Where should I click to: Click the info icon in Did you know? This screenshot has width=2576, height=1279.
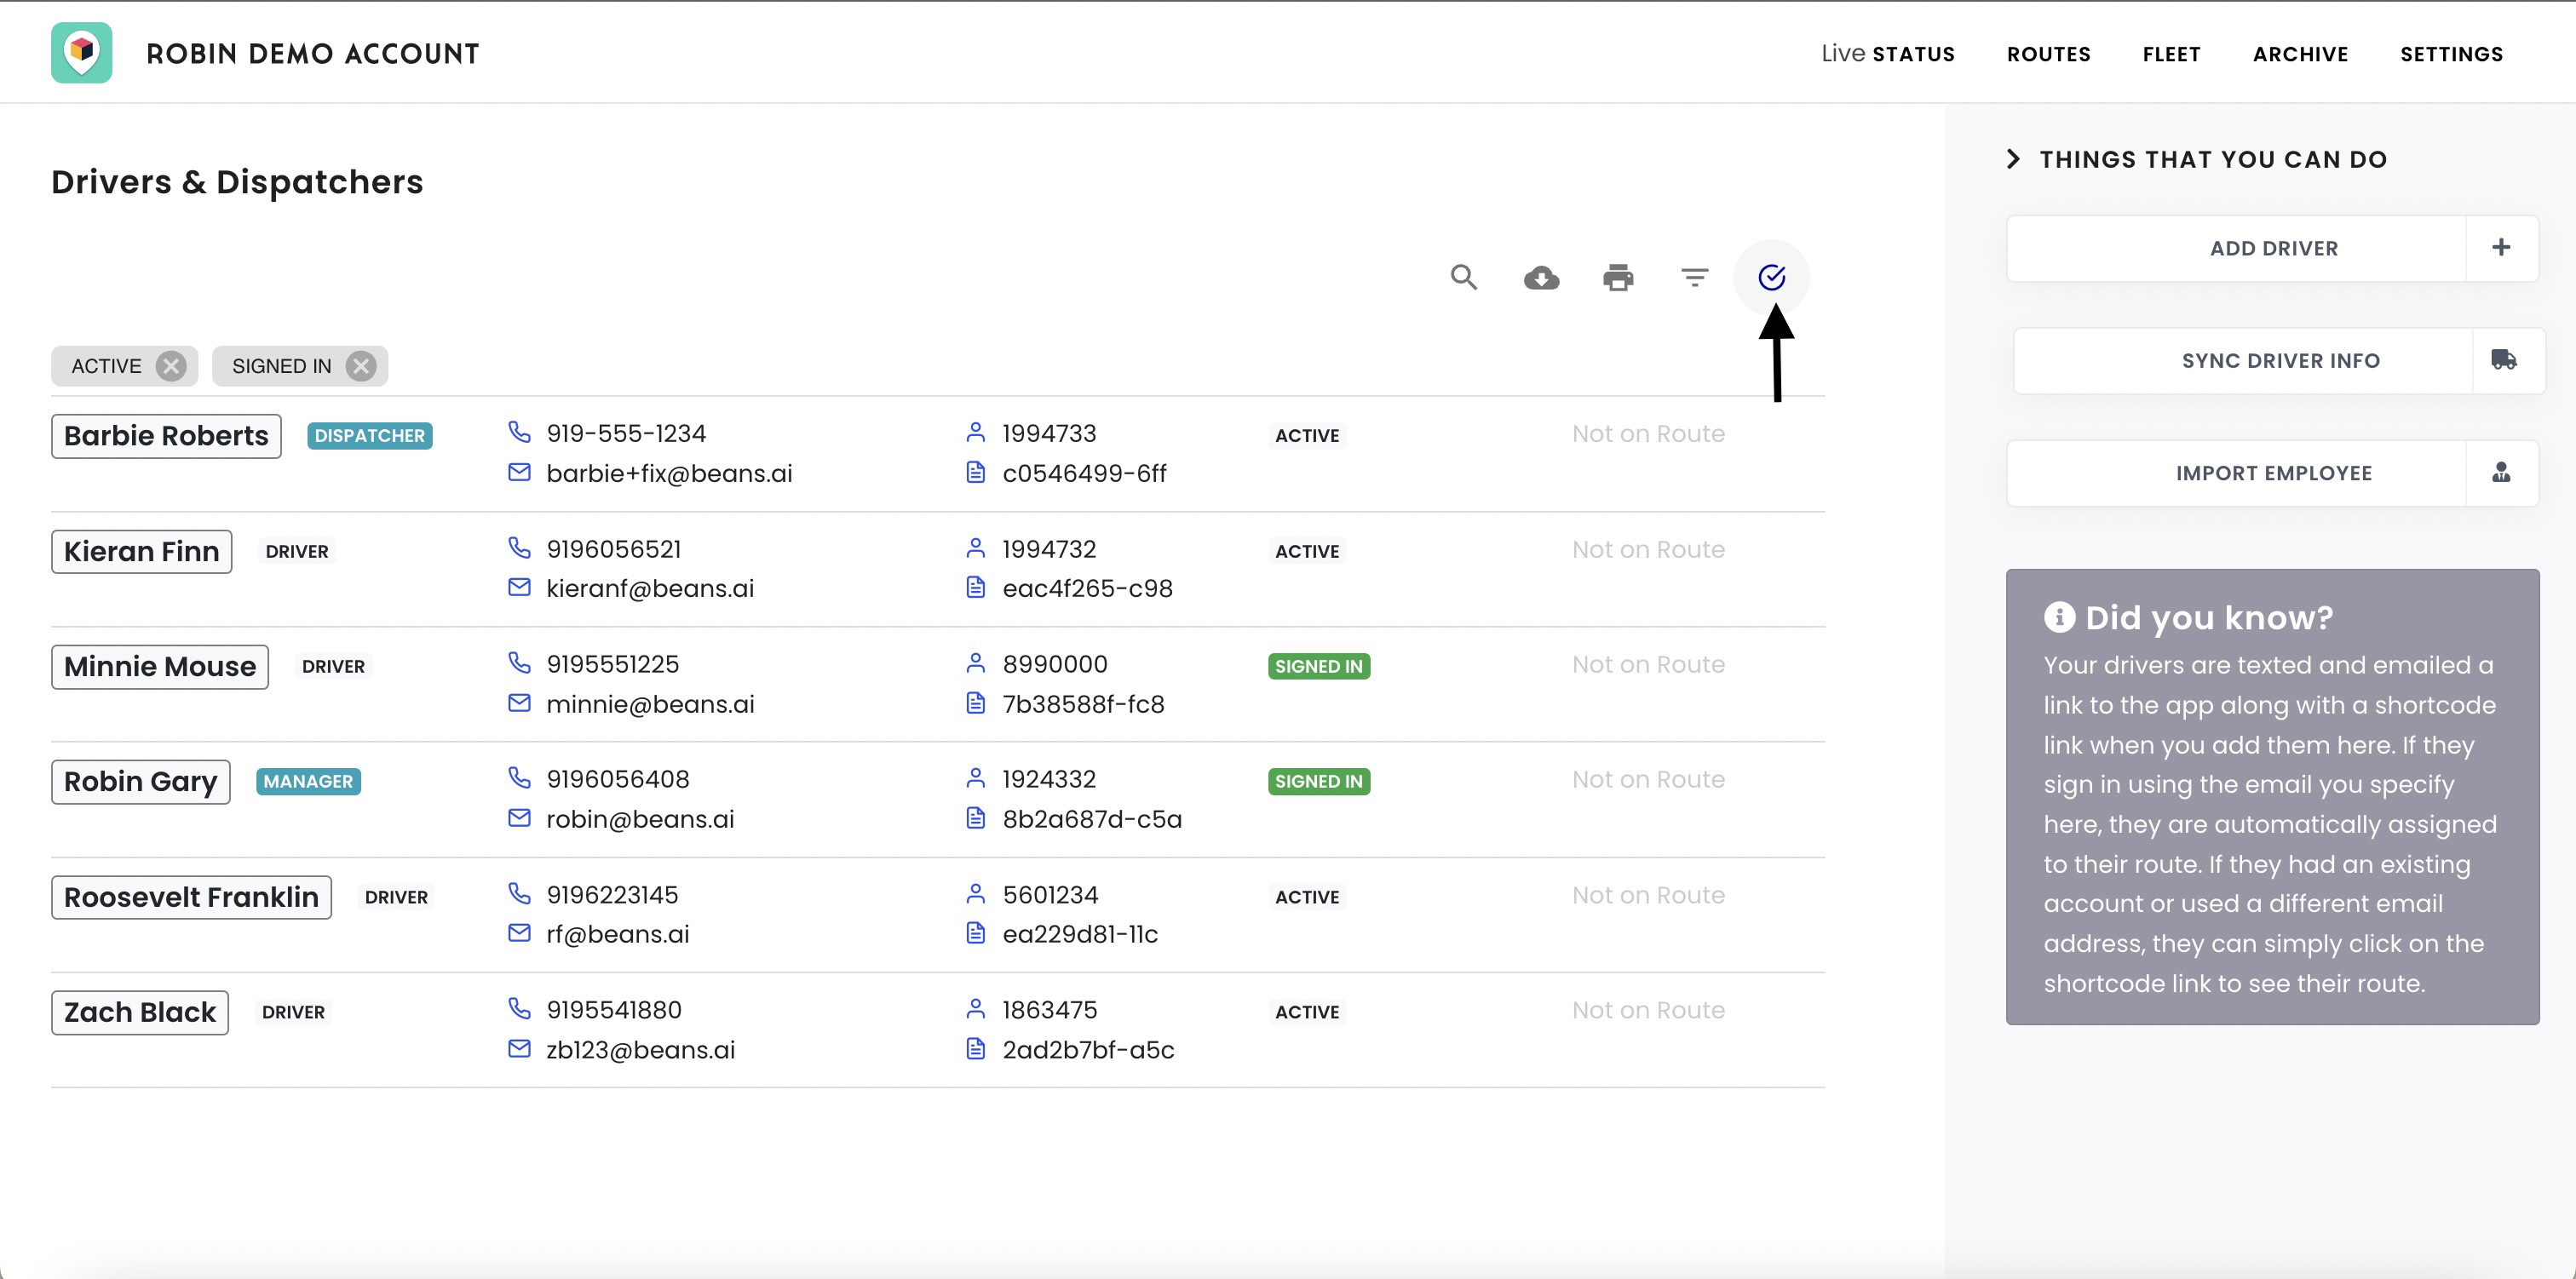(2059, 617)
